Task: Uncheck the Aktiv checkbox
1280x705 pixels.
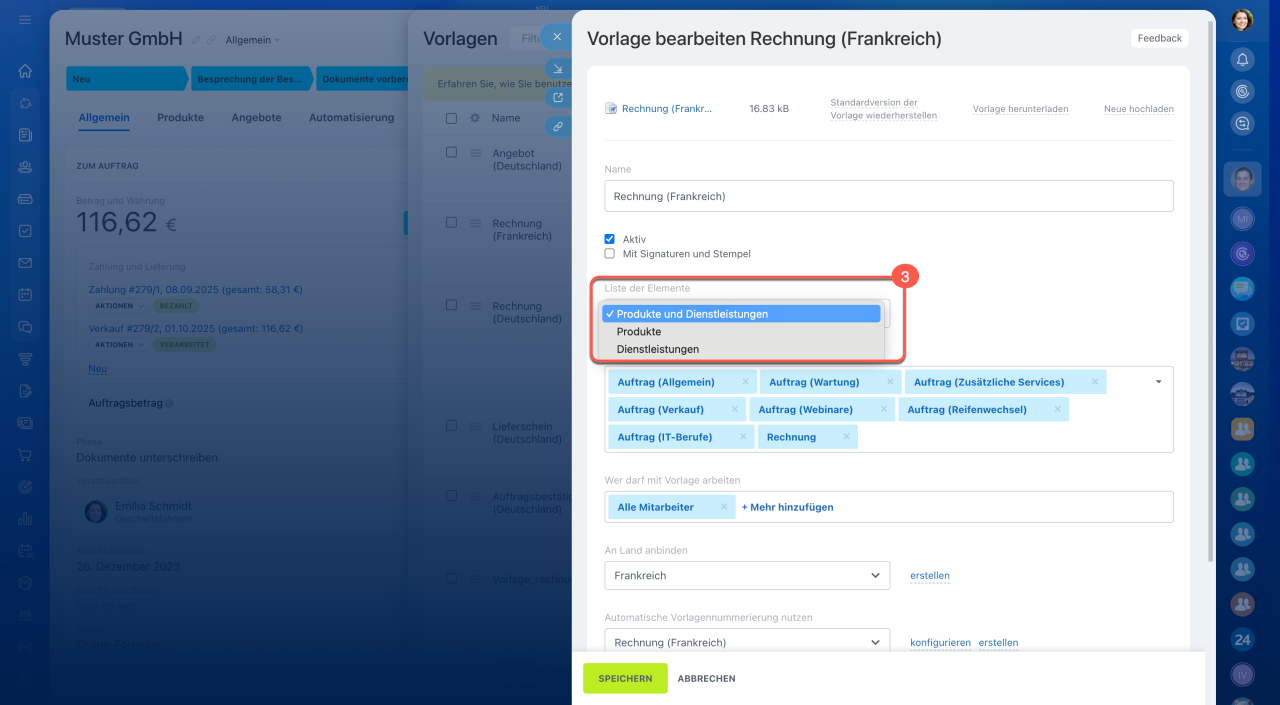Action: click(610, 239)
